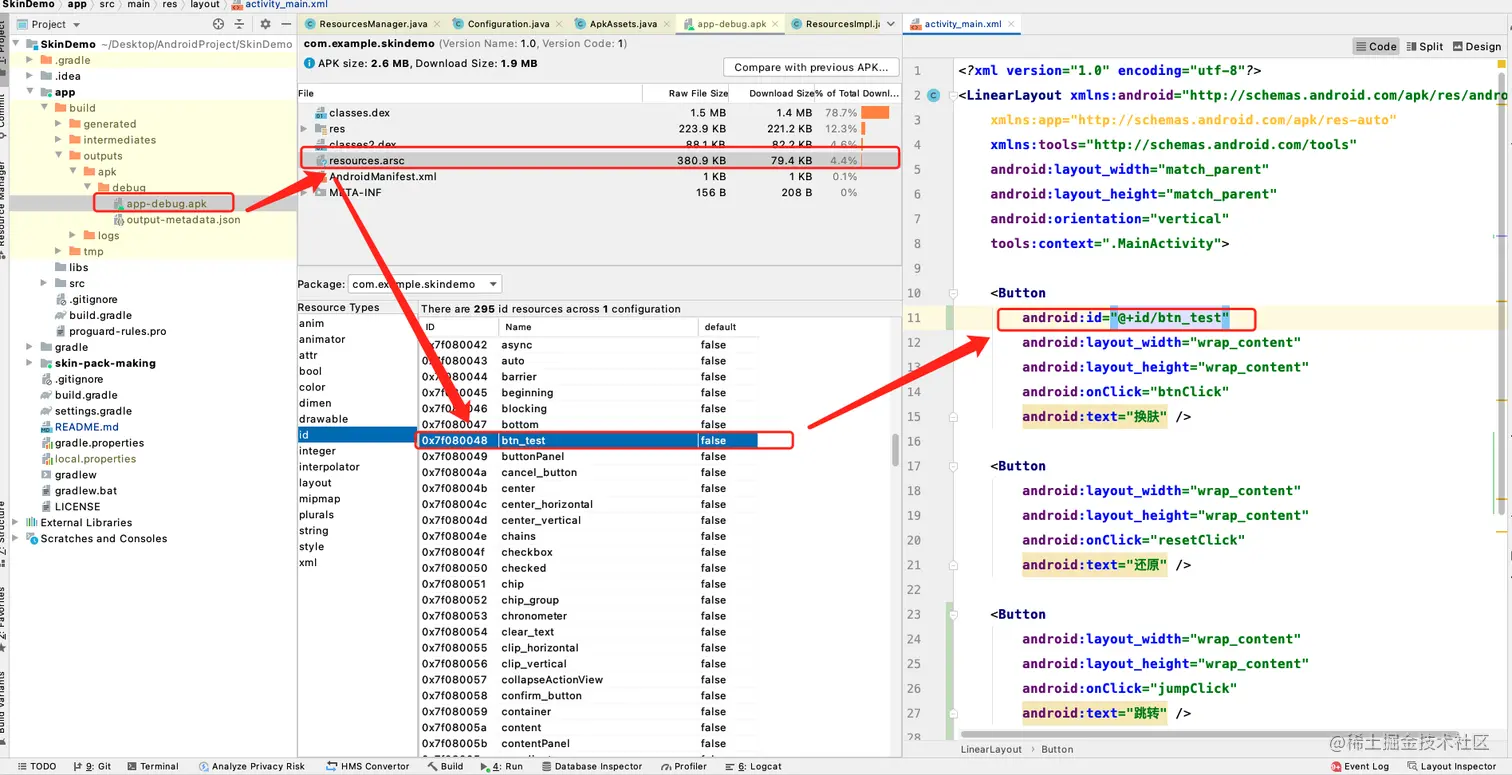Select output-metadata.json in project tree

coord(183,220)
